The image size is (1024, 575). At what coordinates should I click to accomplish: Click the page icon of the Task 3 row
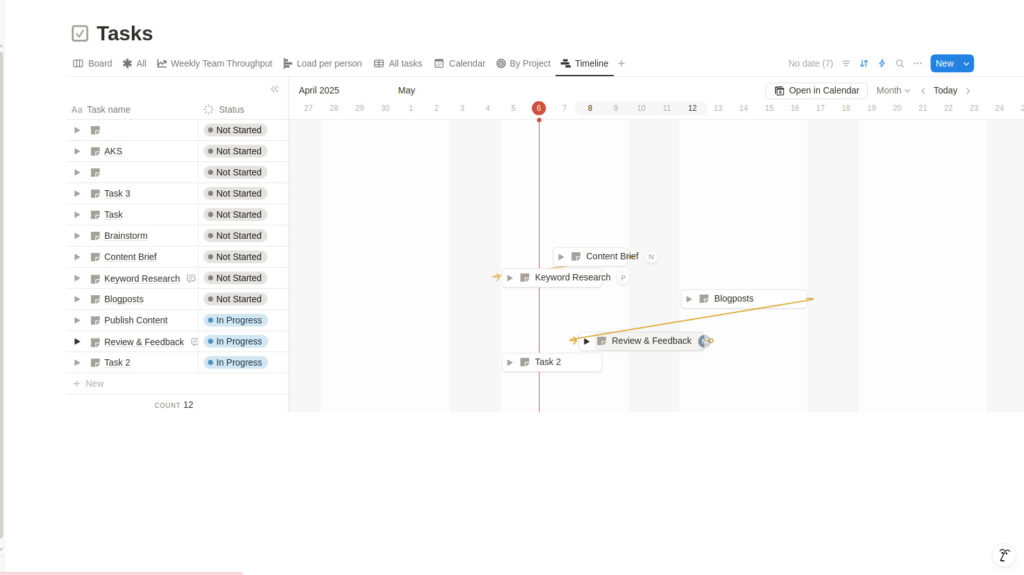(x=95, y=193)
